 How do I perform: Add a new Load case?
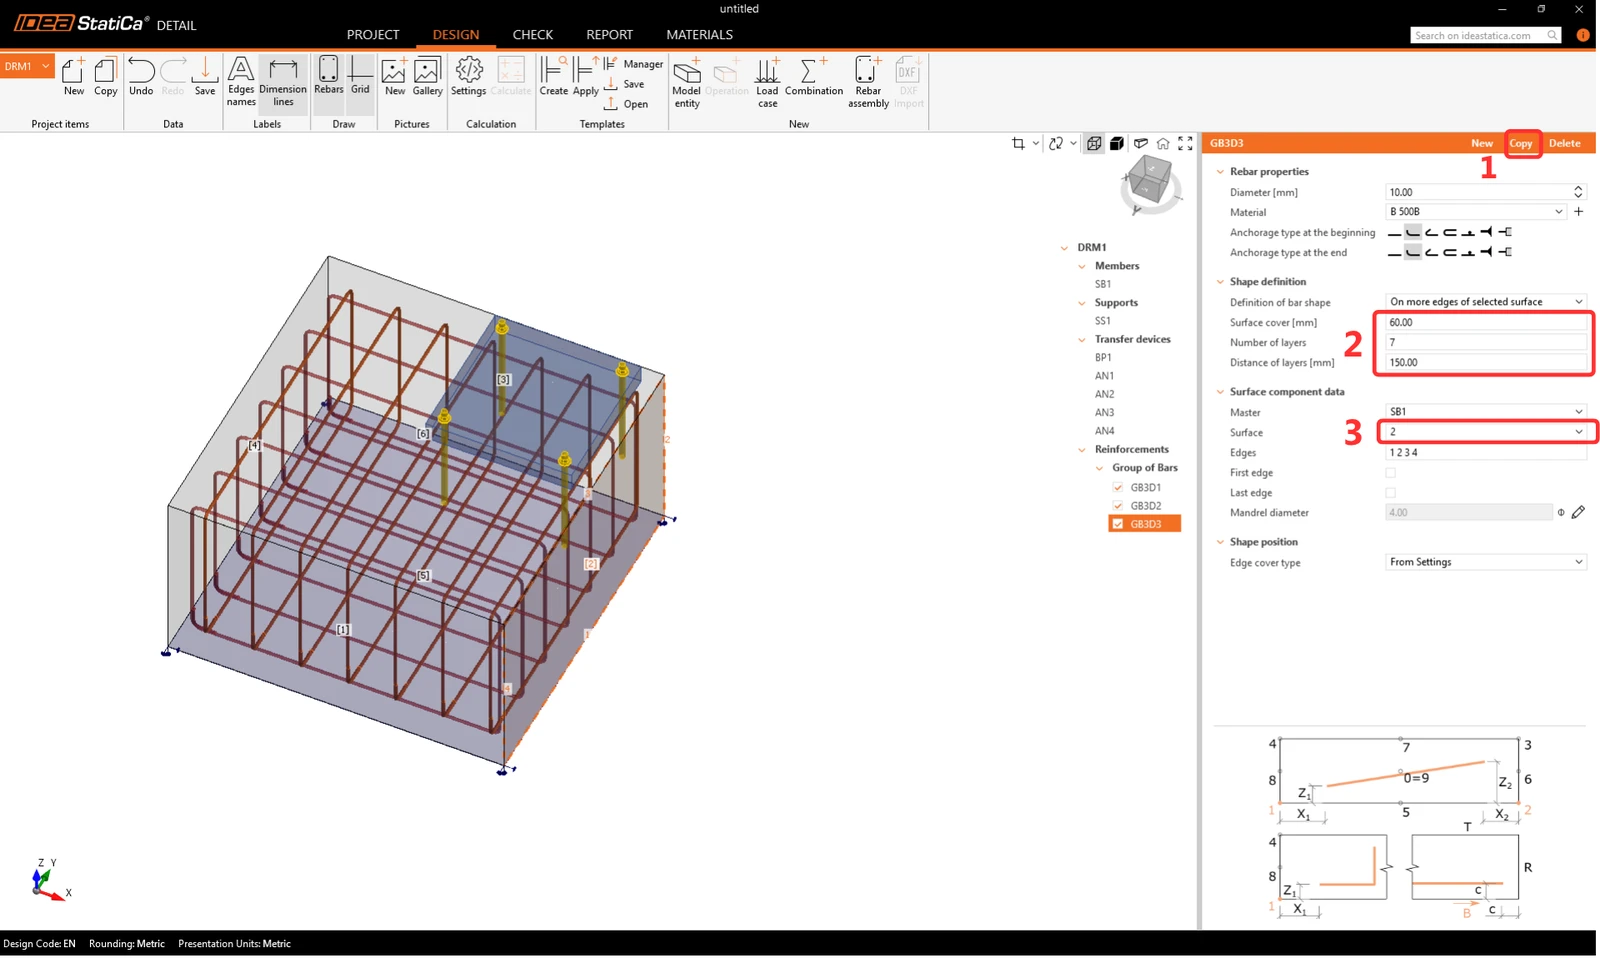767,82
